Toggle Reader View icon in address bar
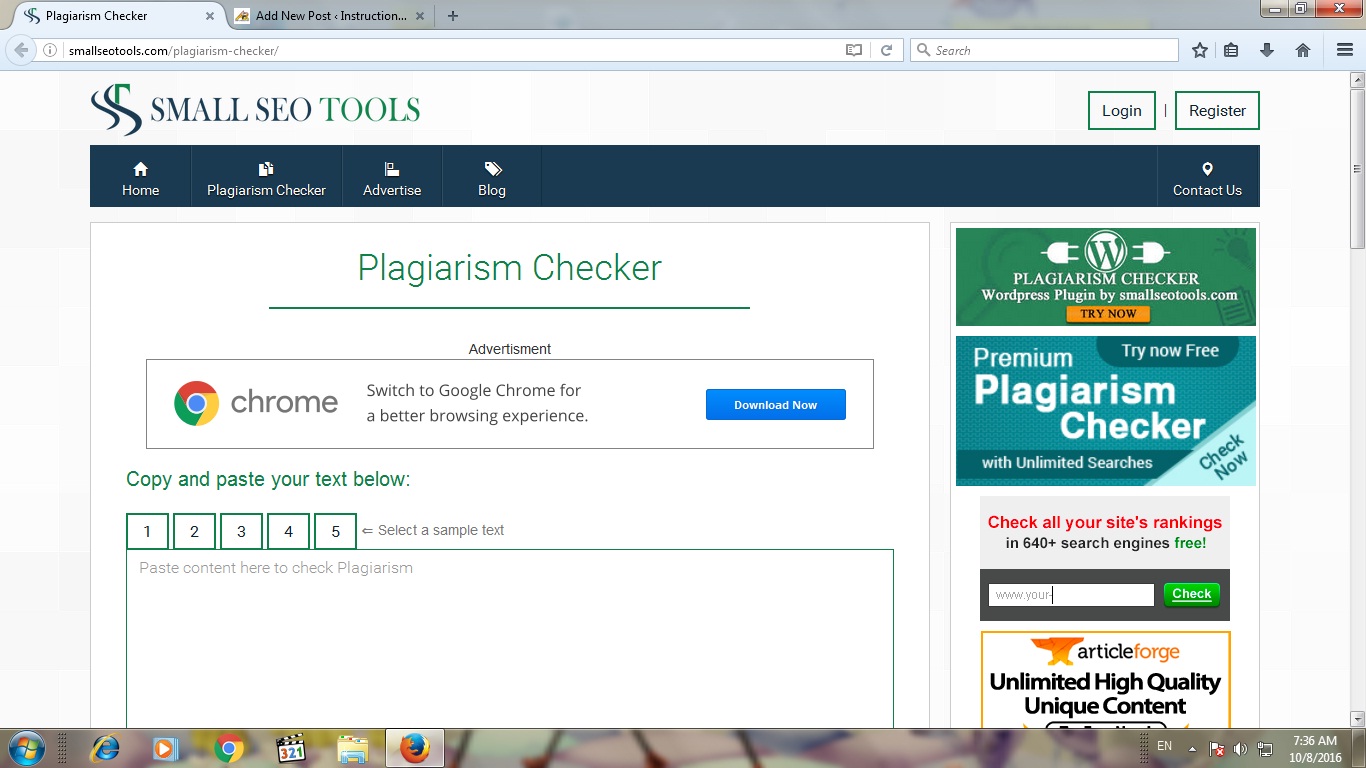 coord(854,50)
